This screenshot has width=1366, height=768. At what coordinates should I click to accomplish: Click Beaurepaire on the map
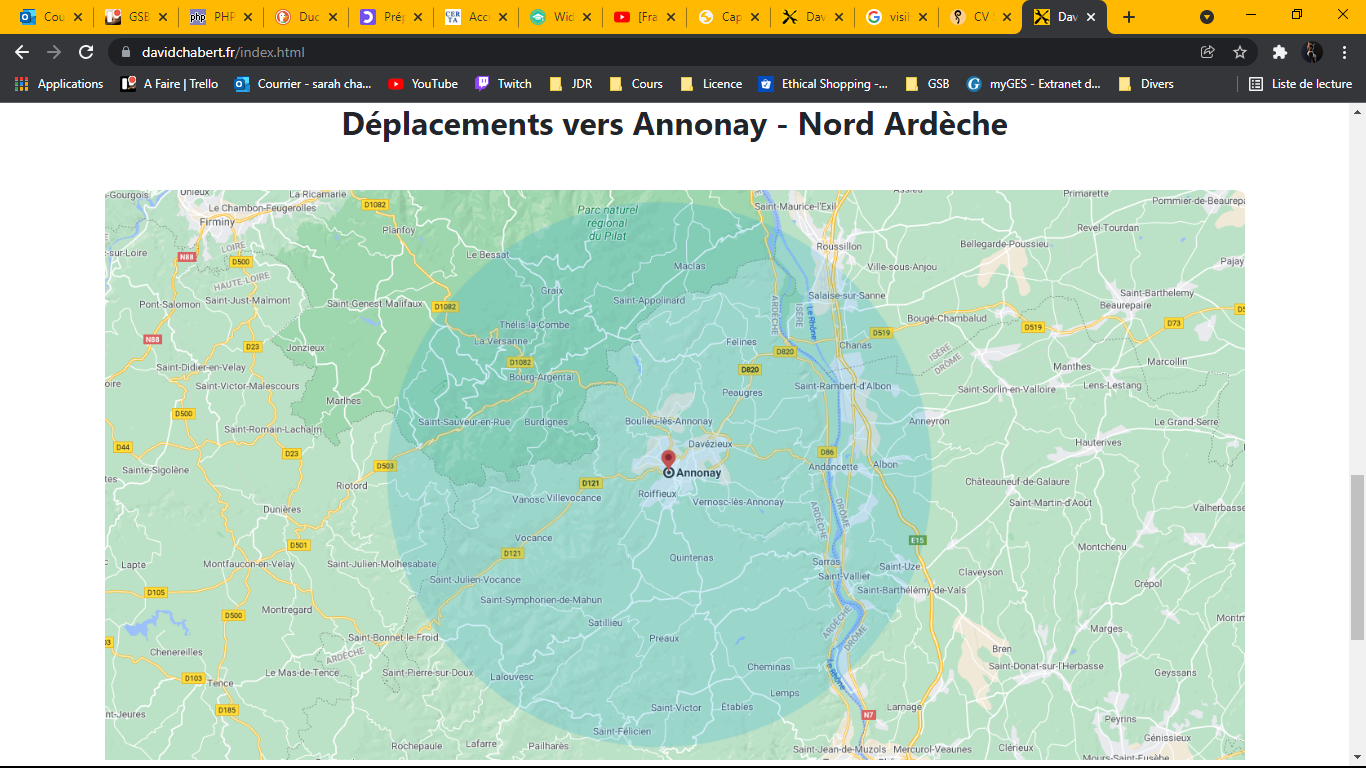point(1126,305)
